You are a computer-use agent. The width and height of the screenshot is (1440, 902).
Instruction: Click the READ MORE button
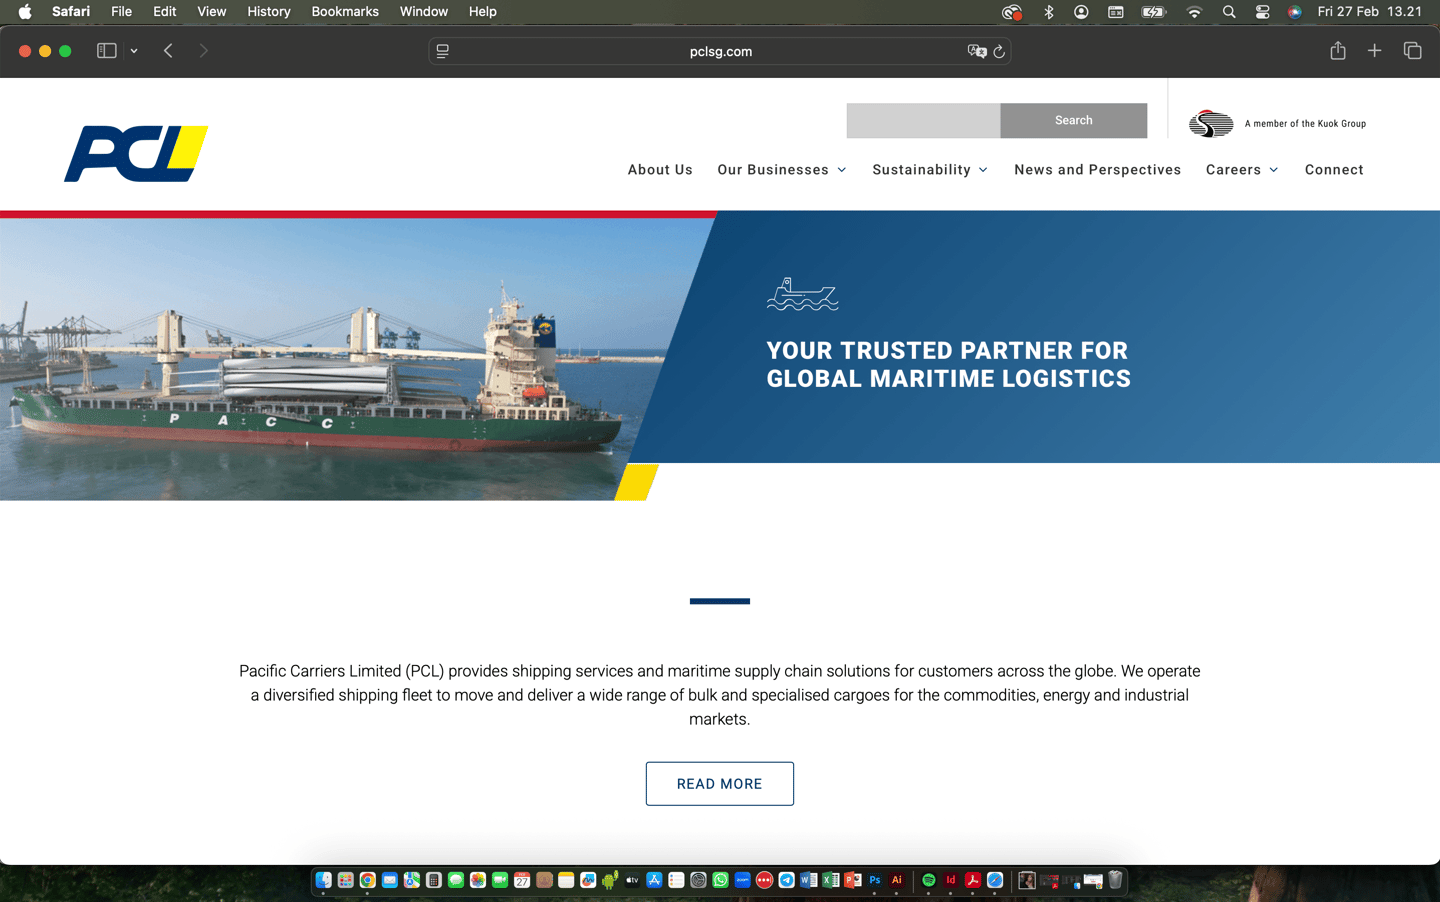click(x=720, y=784)
